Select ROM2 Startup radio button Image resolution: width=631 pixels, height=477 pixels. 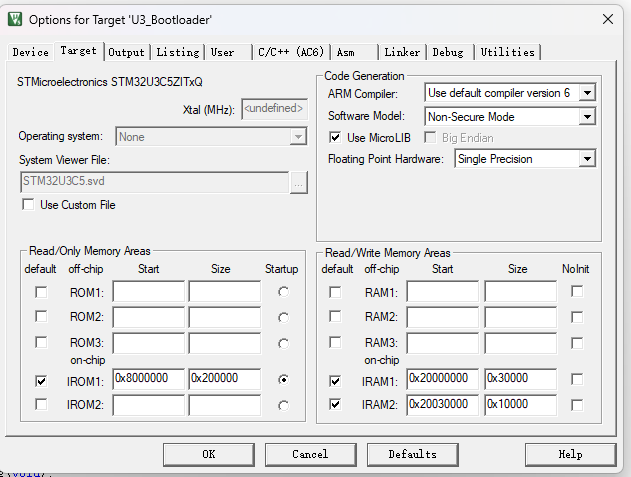(x=283, y=318)
